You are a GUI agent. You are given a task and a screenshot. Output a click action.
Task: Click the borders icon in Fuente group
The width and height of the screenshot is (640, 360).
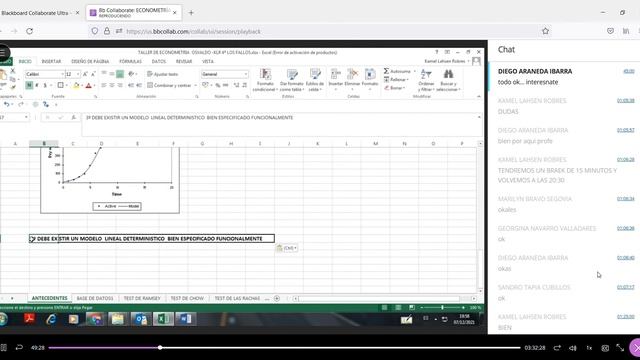[x=60, y=85]
